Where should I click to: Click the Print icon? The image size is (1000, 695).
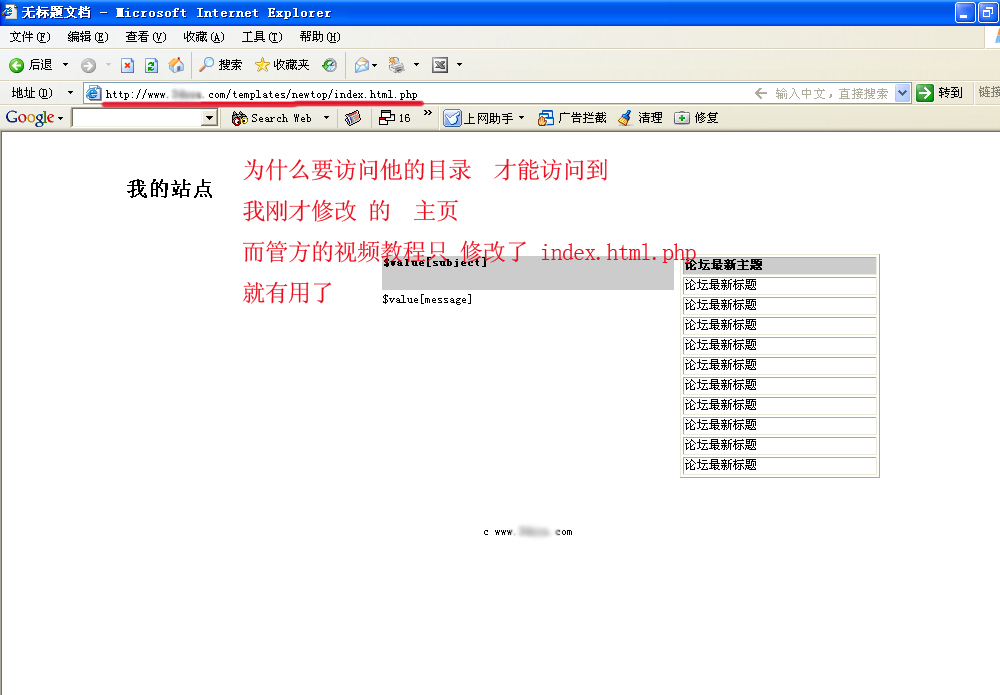pyautogui.click(x=397, y=65)
